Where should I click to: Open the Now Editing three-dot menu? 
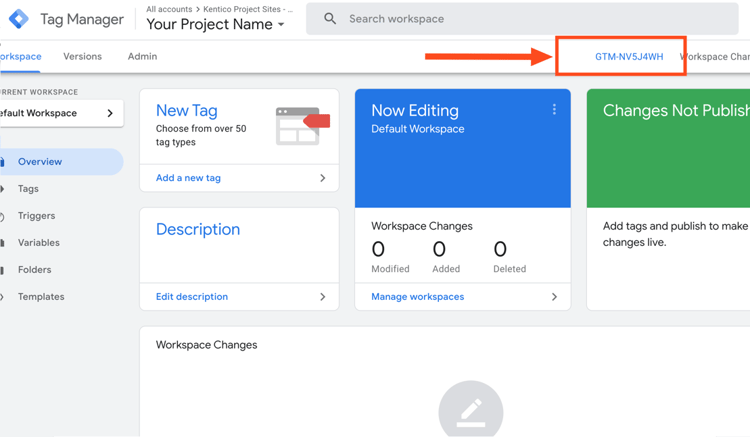[x=554, y=109]
